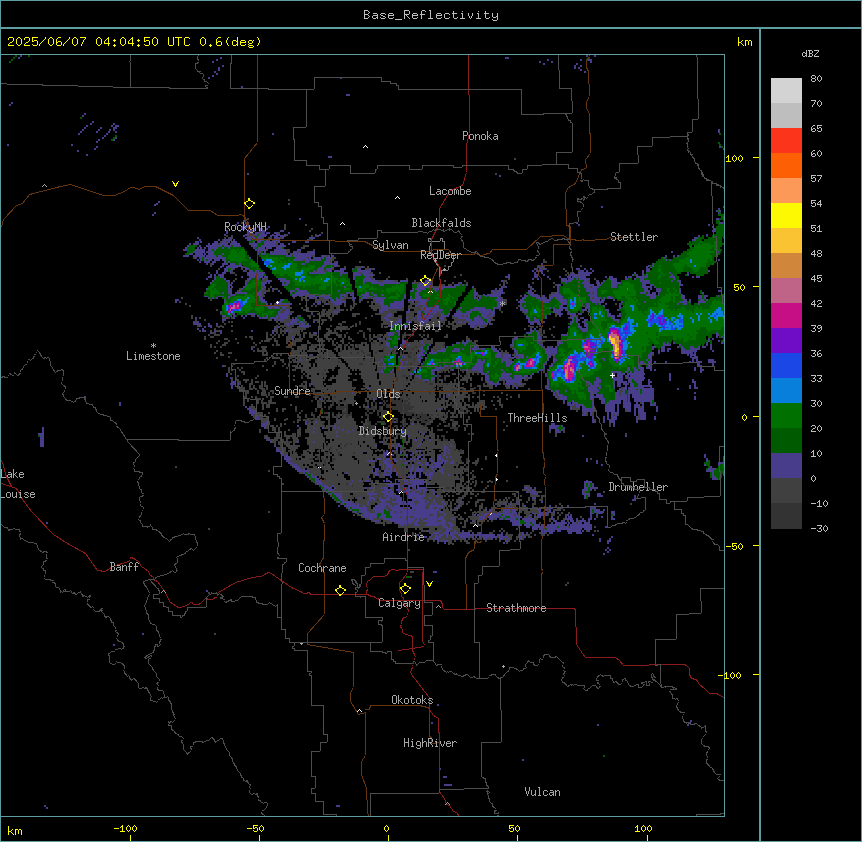Click the yellow marker south of RedDeer
This screenshot has width=862, height=842.
[426, 281]
